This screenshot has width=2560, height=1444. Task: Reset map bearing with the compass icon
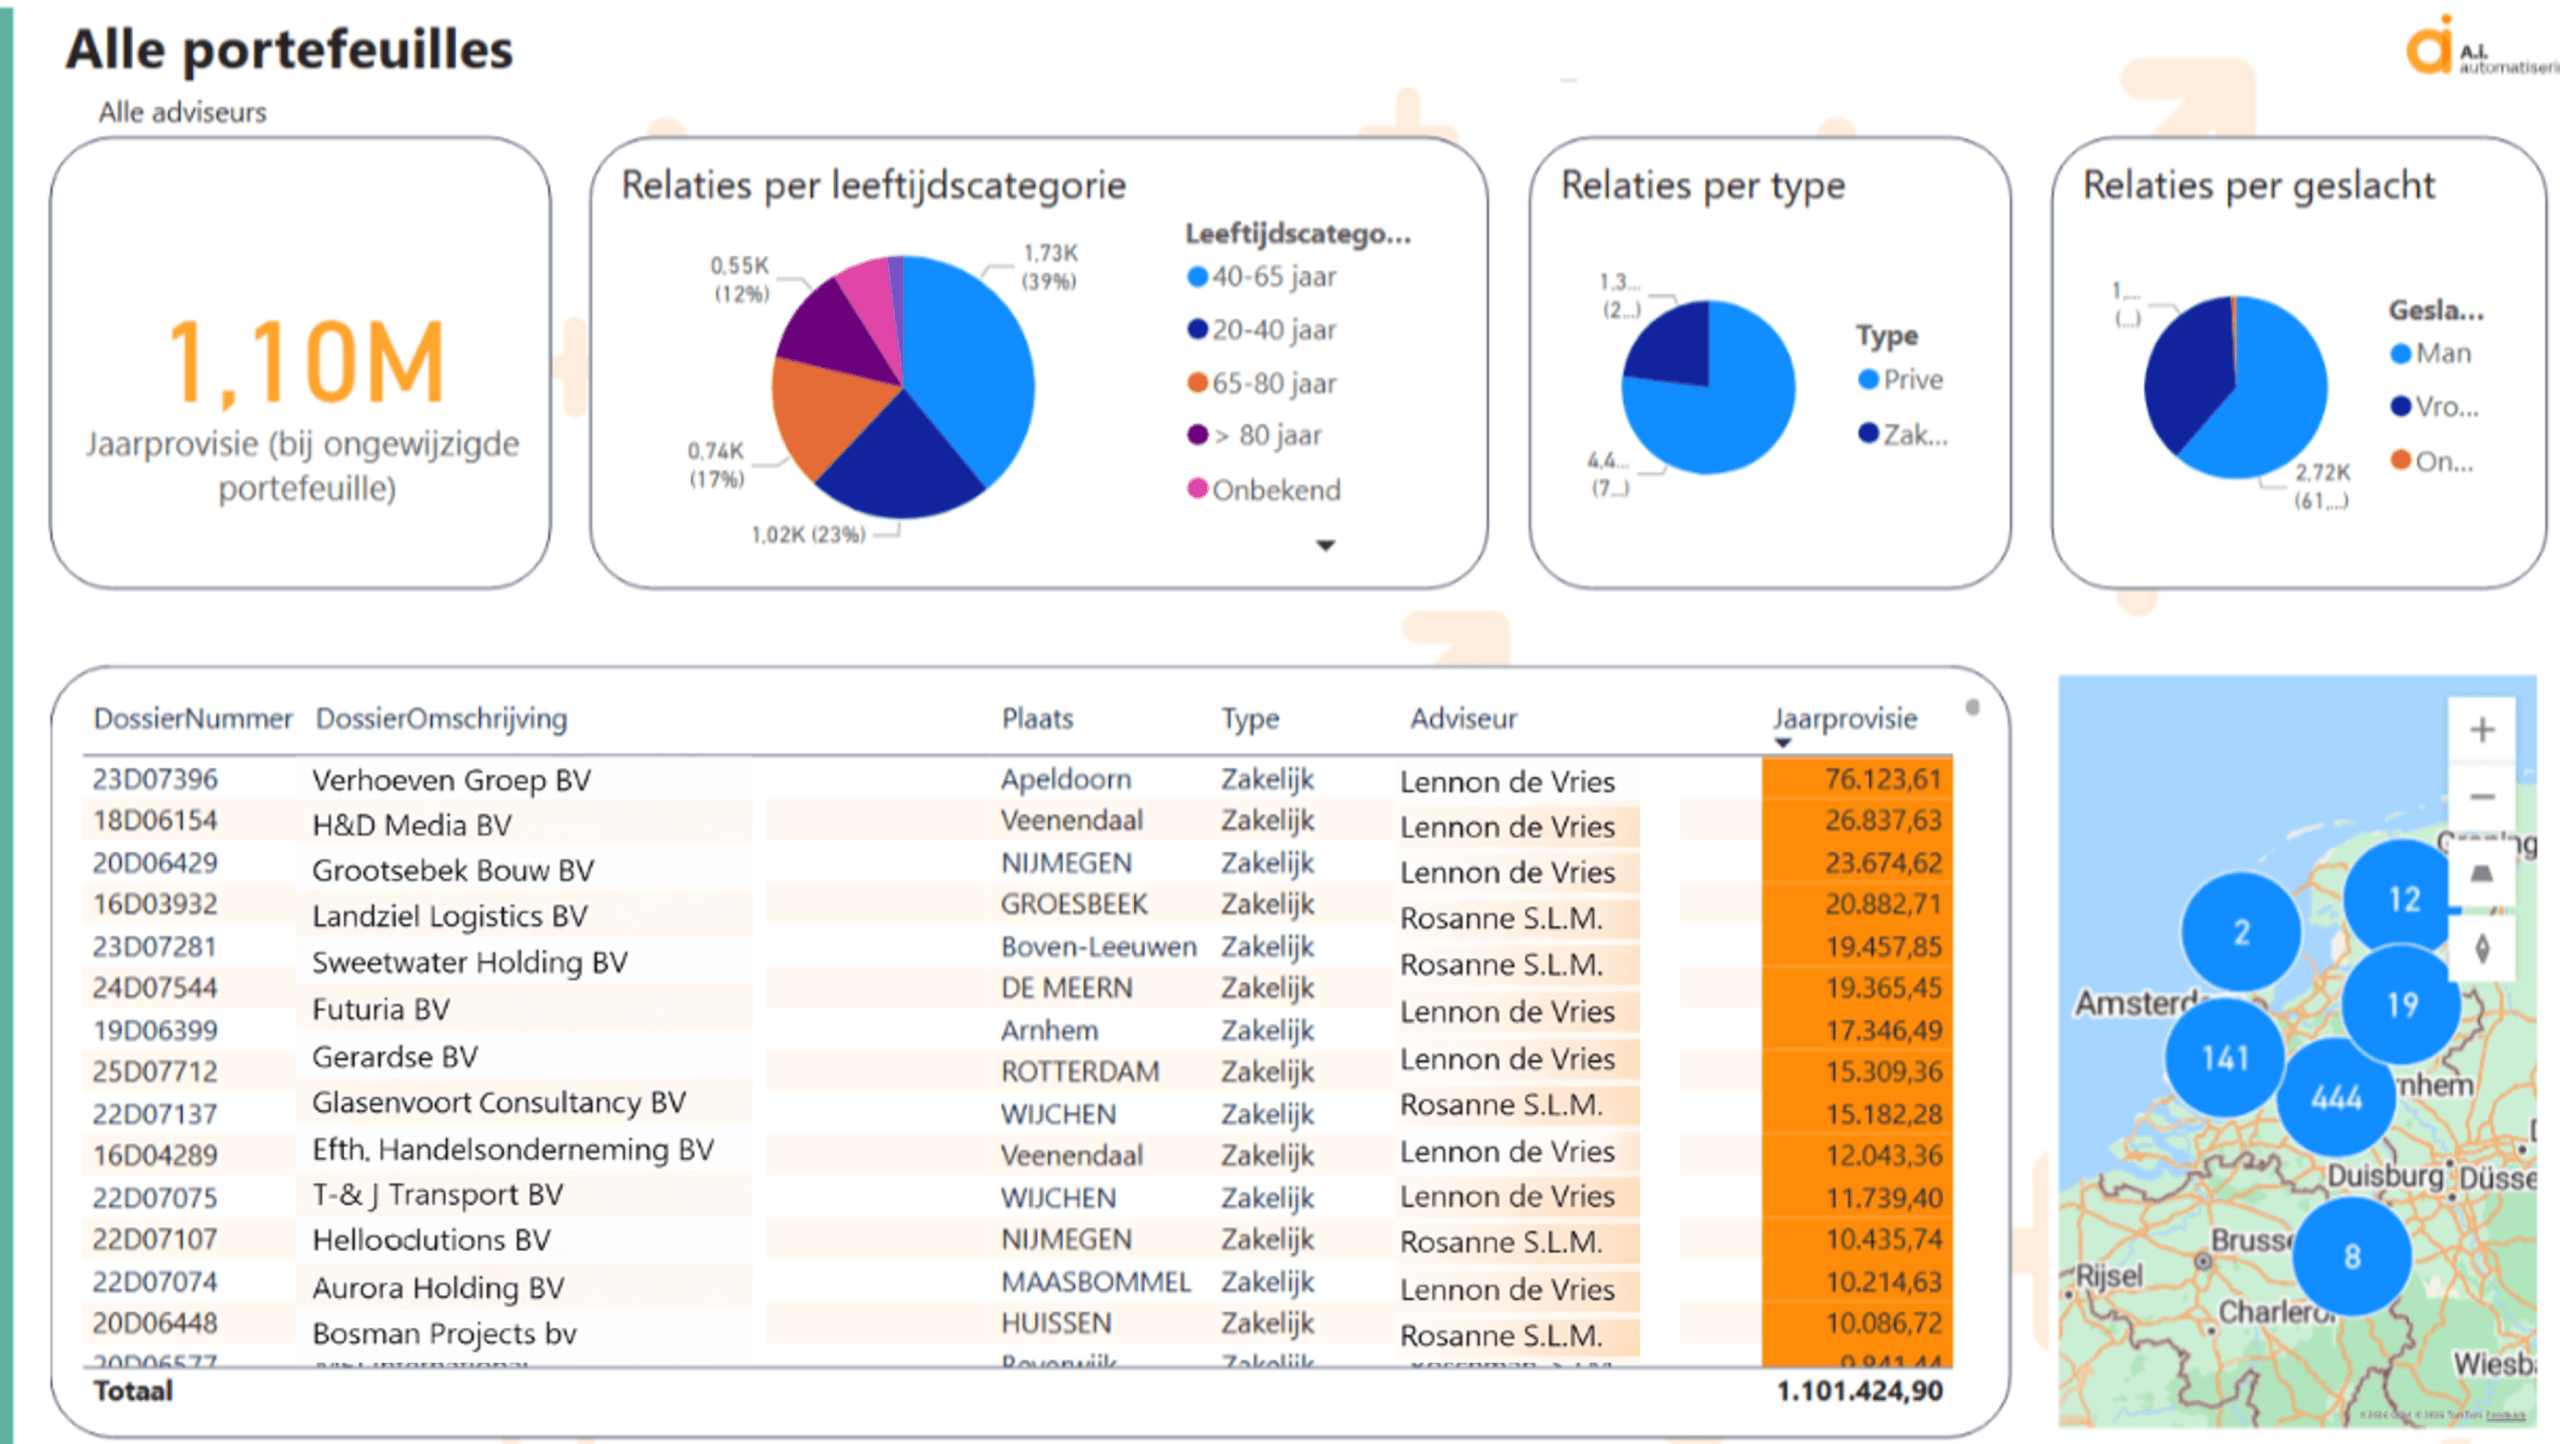[2481, 947]
